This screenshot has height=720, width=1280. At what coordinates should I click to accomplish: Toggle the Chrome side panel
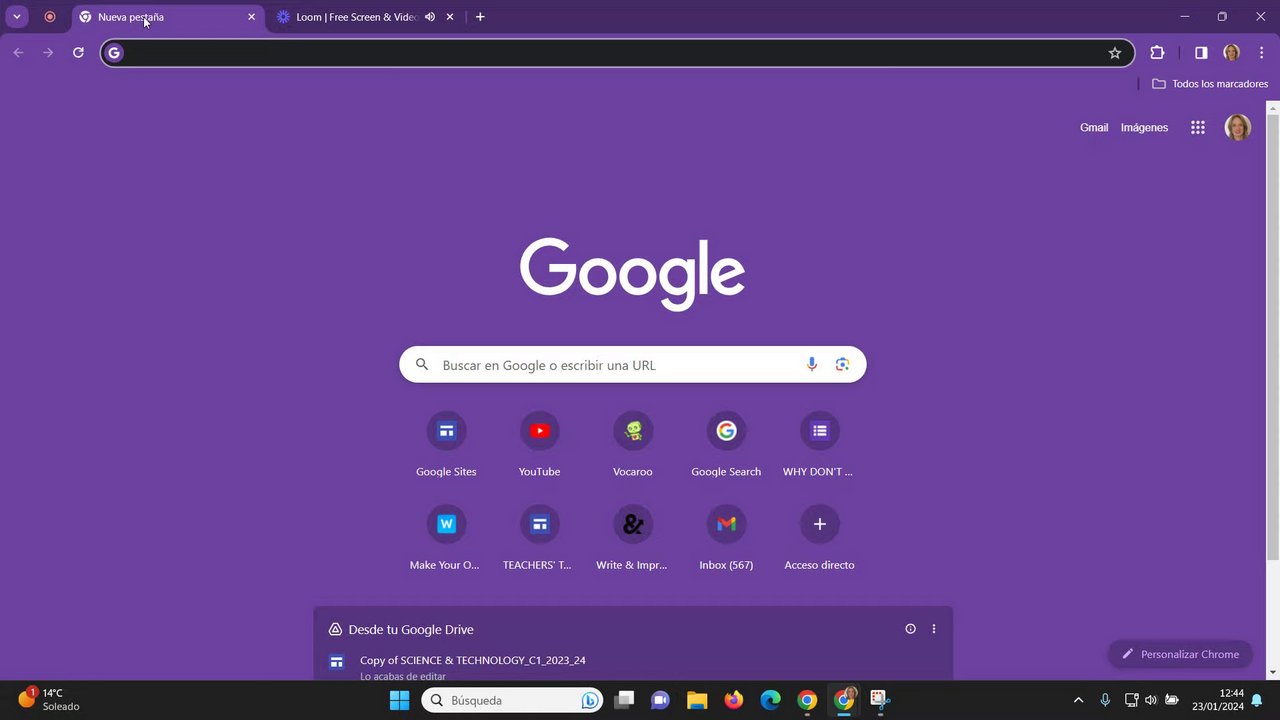[1201, 53]
